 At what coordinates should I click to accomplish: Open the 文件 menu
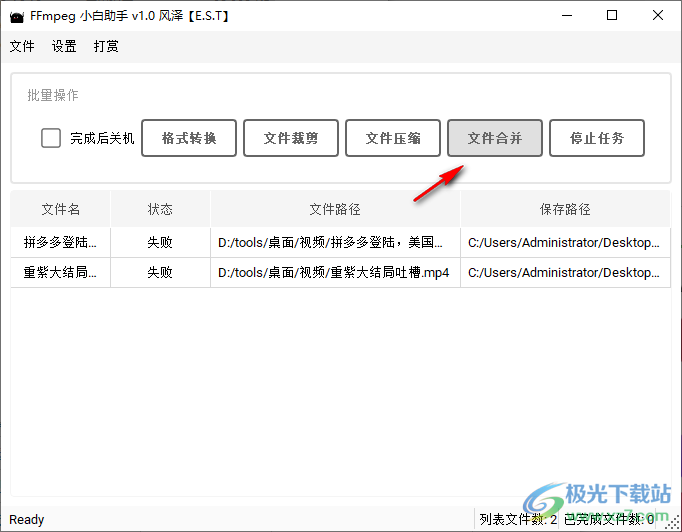click(22, 46)
